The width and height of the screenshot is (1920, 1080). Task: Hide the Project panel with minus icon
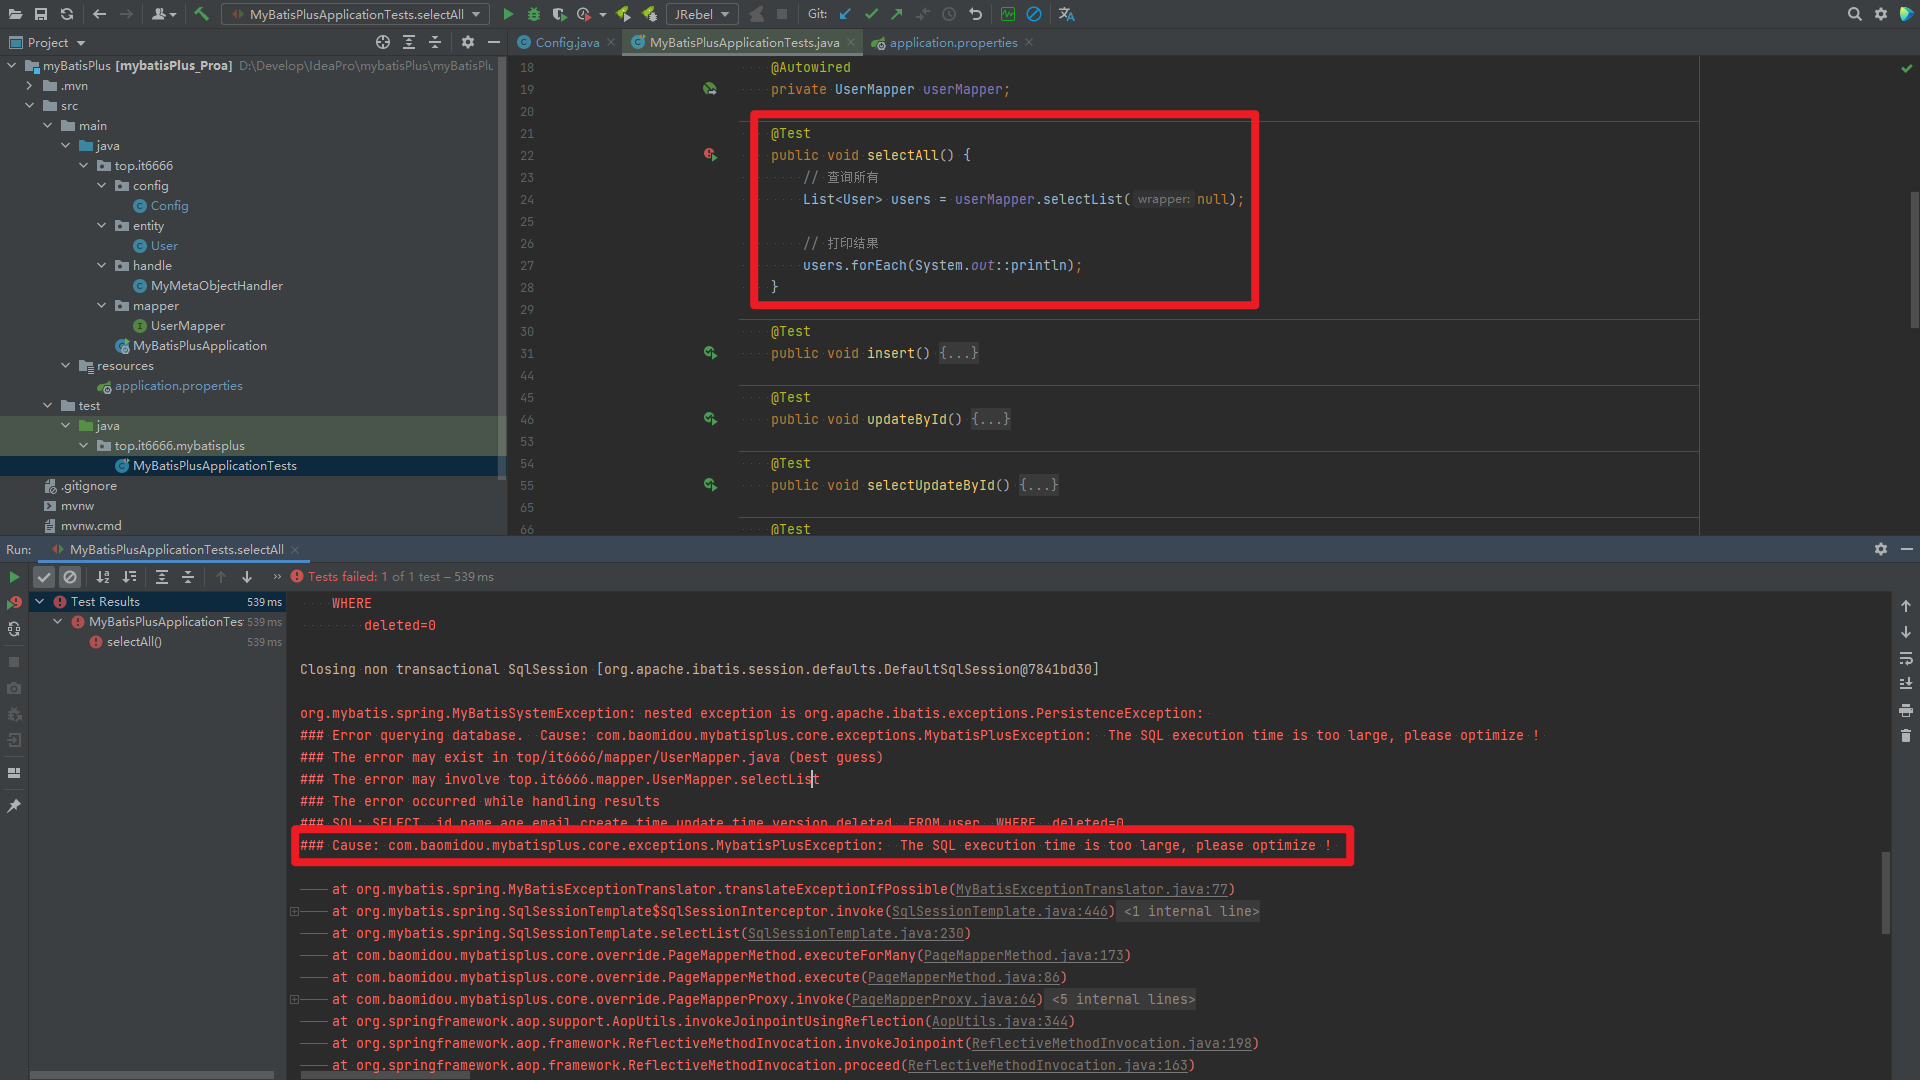(x=494, y=42)
